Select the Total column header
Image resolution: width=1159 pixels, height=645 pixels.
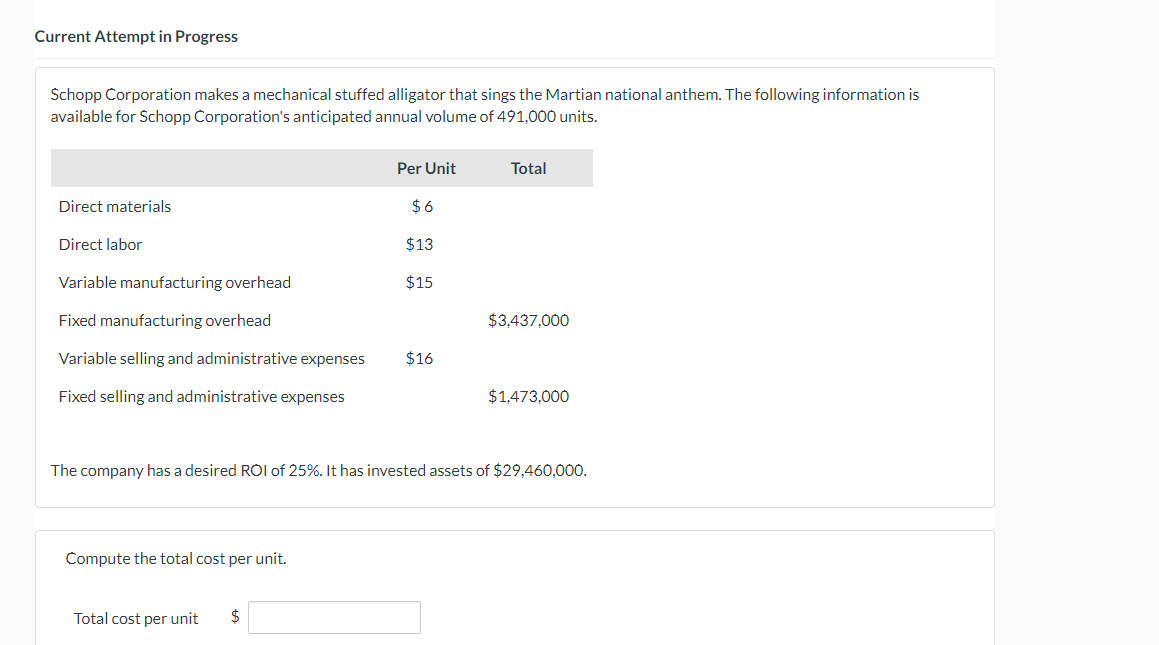point(528,168)
